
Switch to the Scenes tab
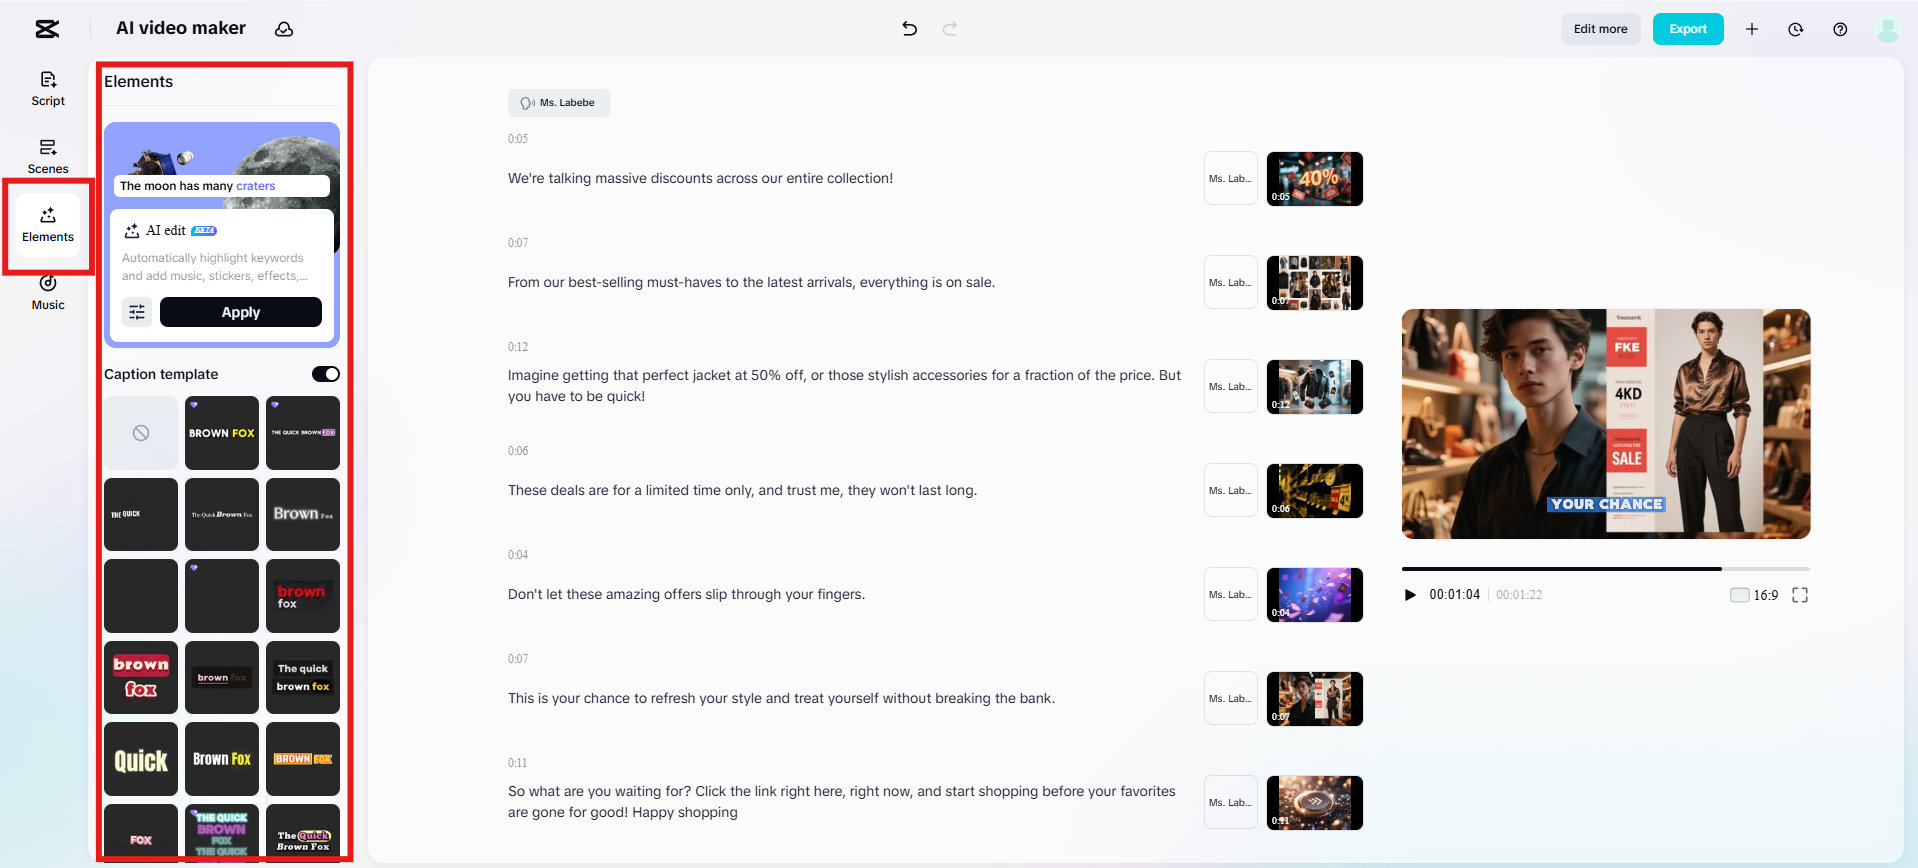point(48,157)
